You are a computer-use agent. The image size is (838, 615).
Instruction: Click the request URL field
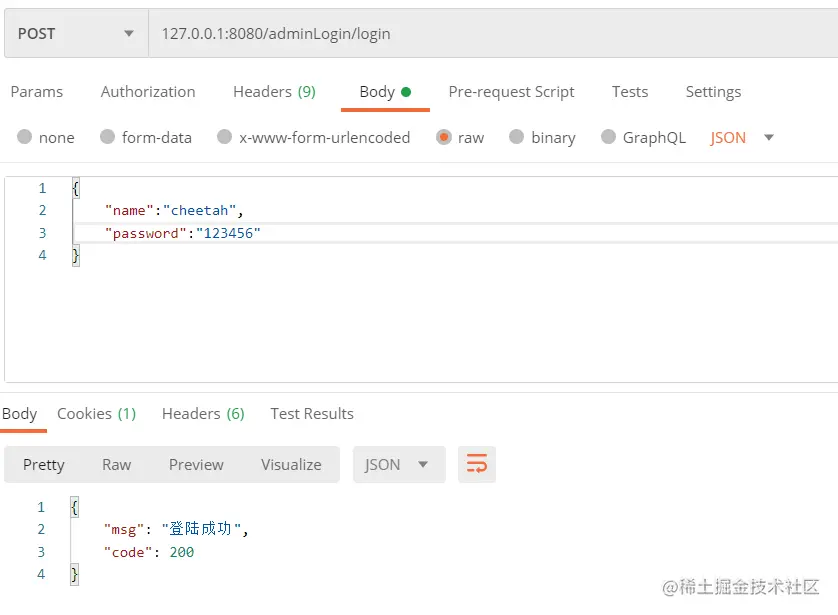[493, 33]
